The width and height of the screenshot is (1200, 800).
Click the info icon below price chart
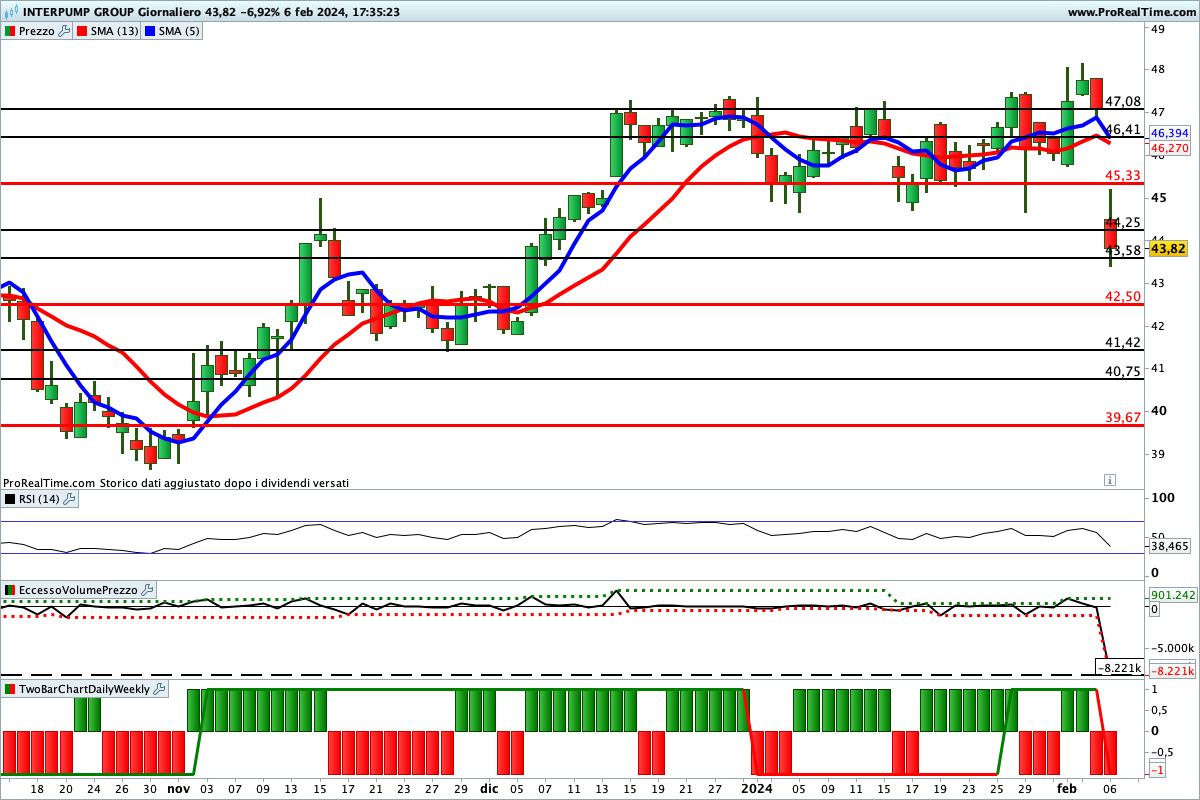[x=1110, y=480]
